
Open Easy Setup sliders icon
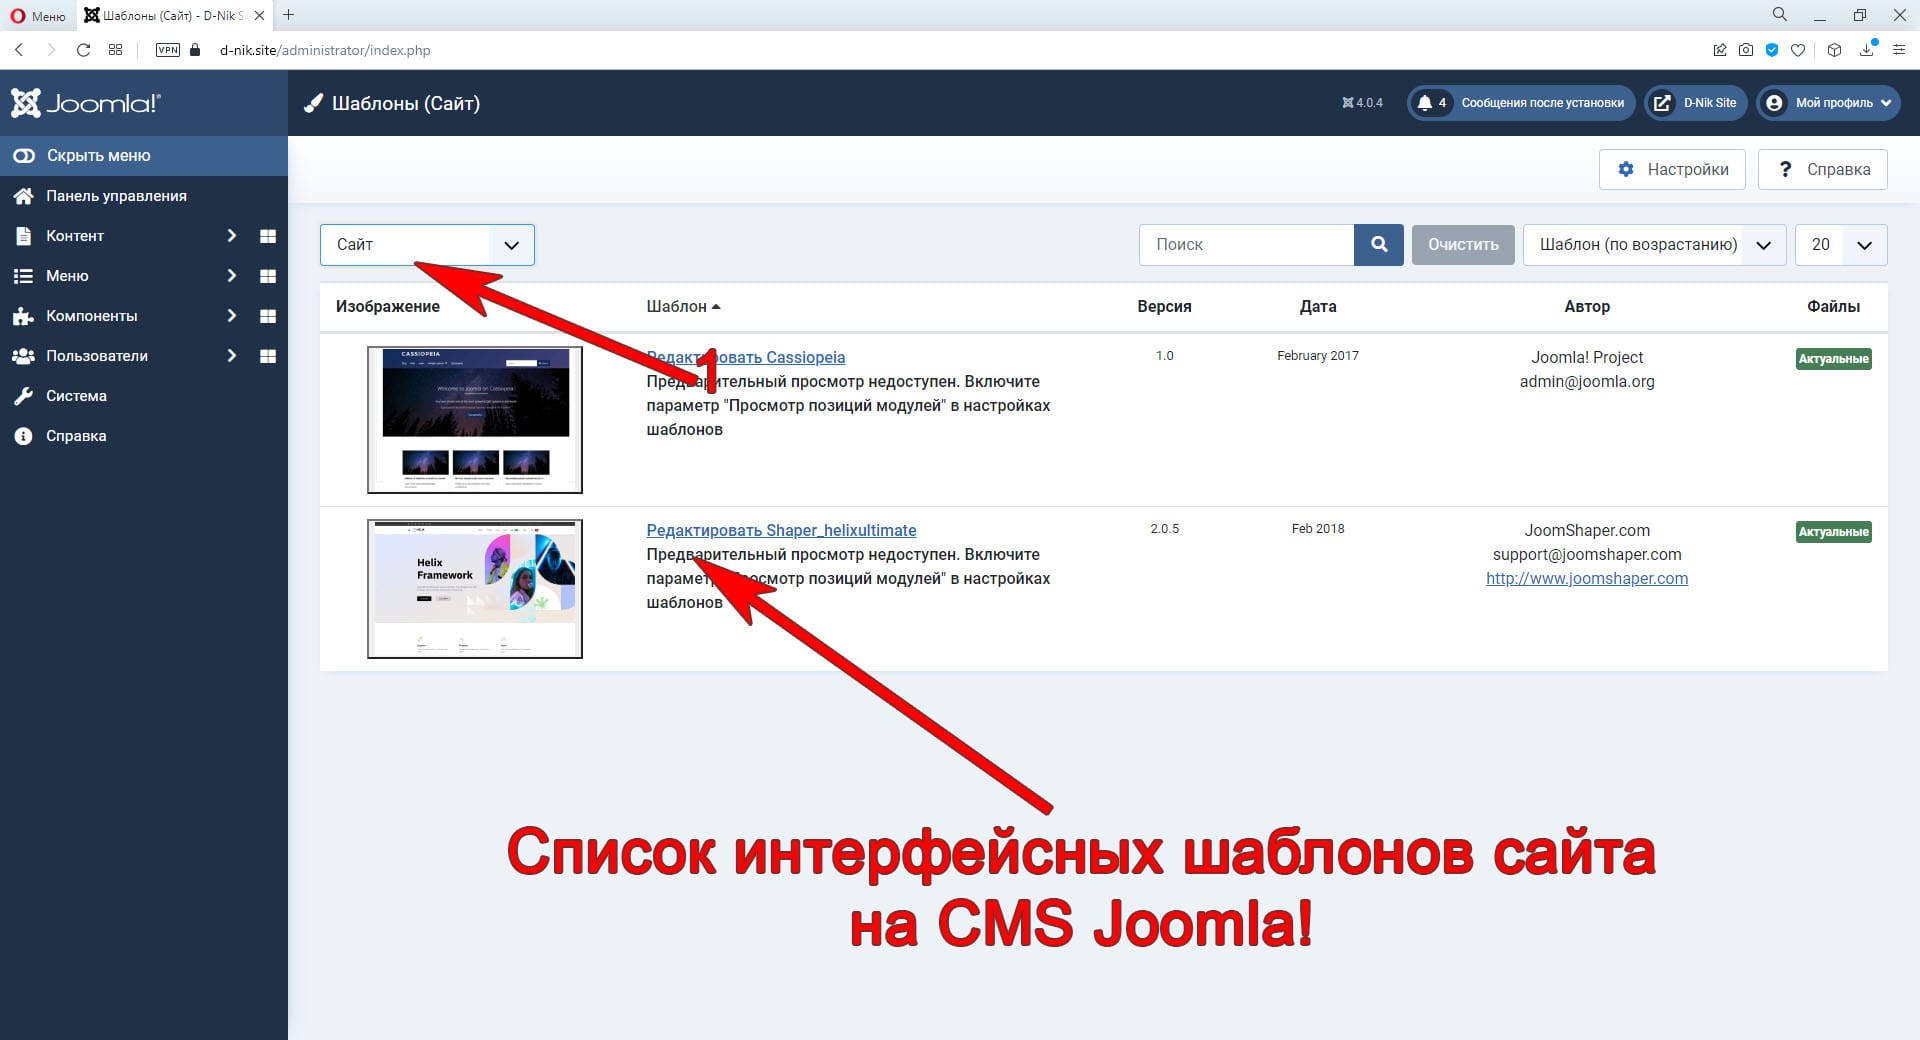(1899, 50)
